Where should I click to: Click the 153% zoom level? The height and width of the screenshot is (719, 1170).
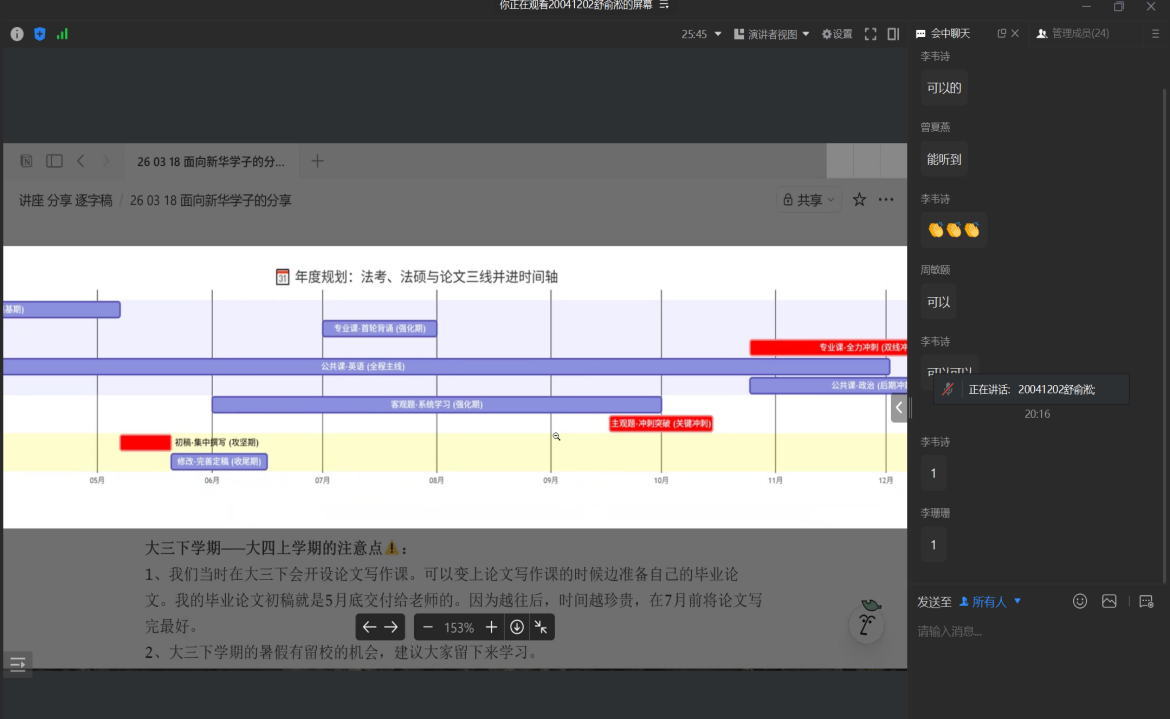pos(459,627)
